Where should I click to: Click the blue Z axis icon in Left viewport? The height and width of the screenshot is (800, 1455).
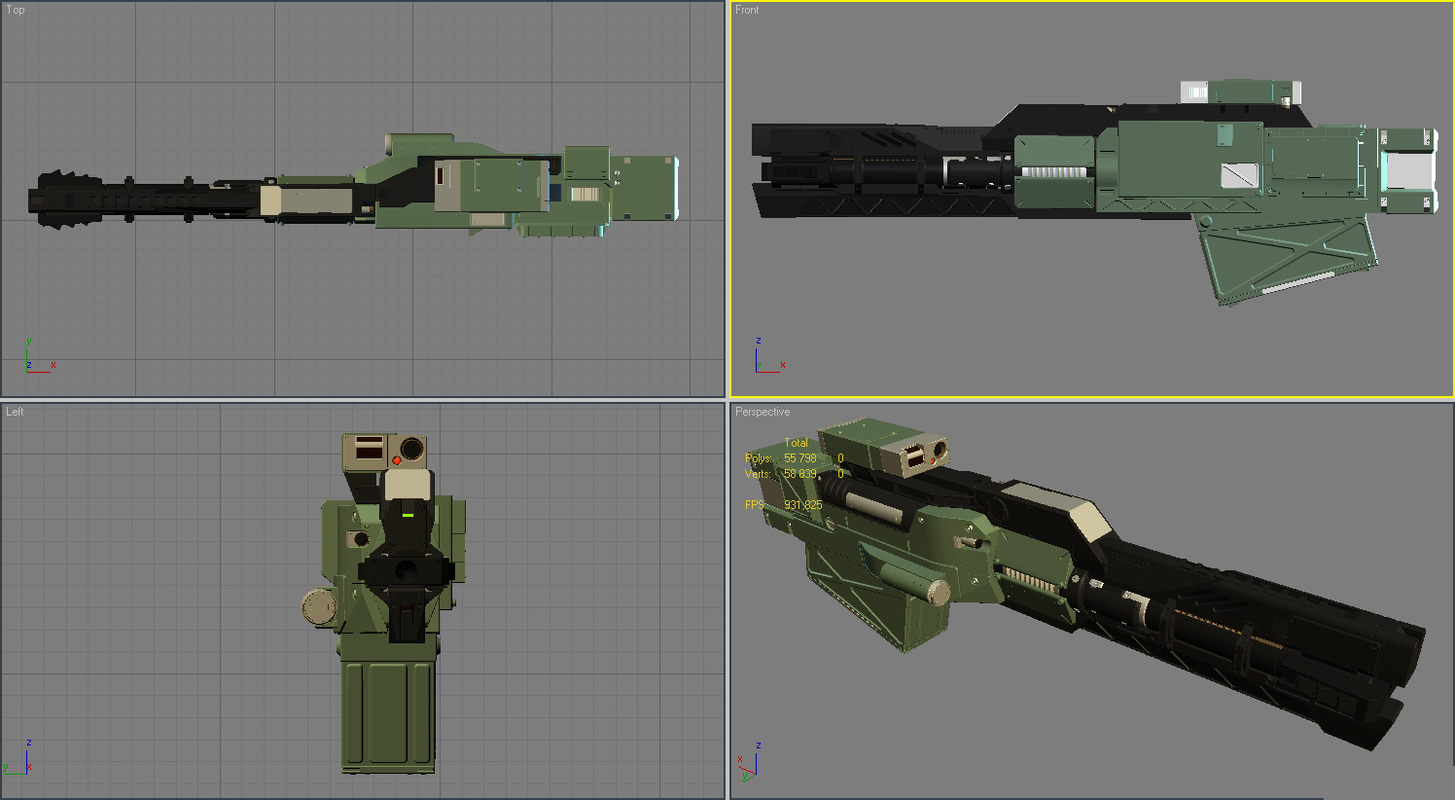27,745
